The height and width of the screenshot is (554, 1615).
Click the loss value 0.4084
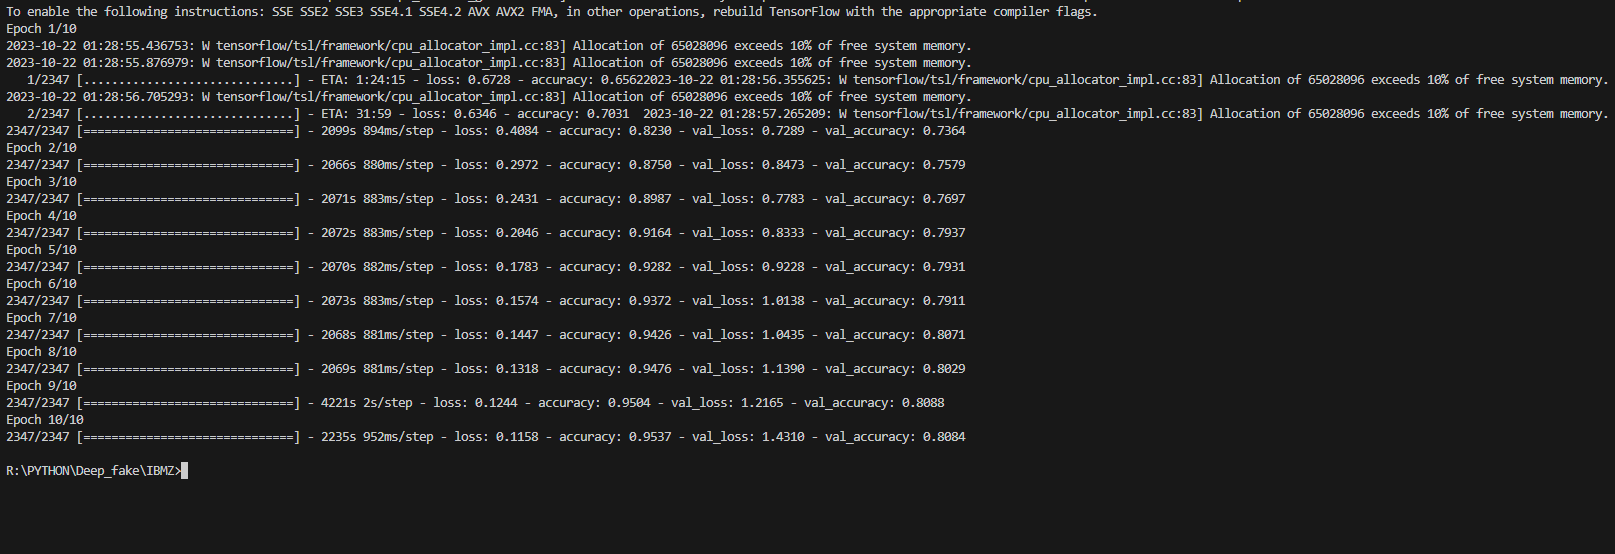click(x=517, y=131)
